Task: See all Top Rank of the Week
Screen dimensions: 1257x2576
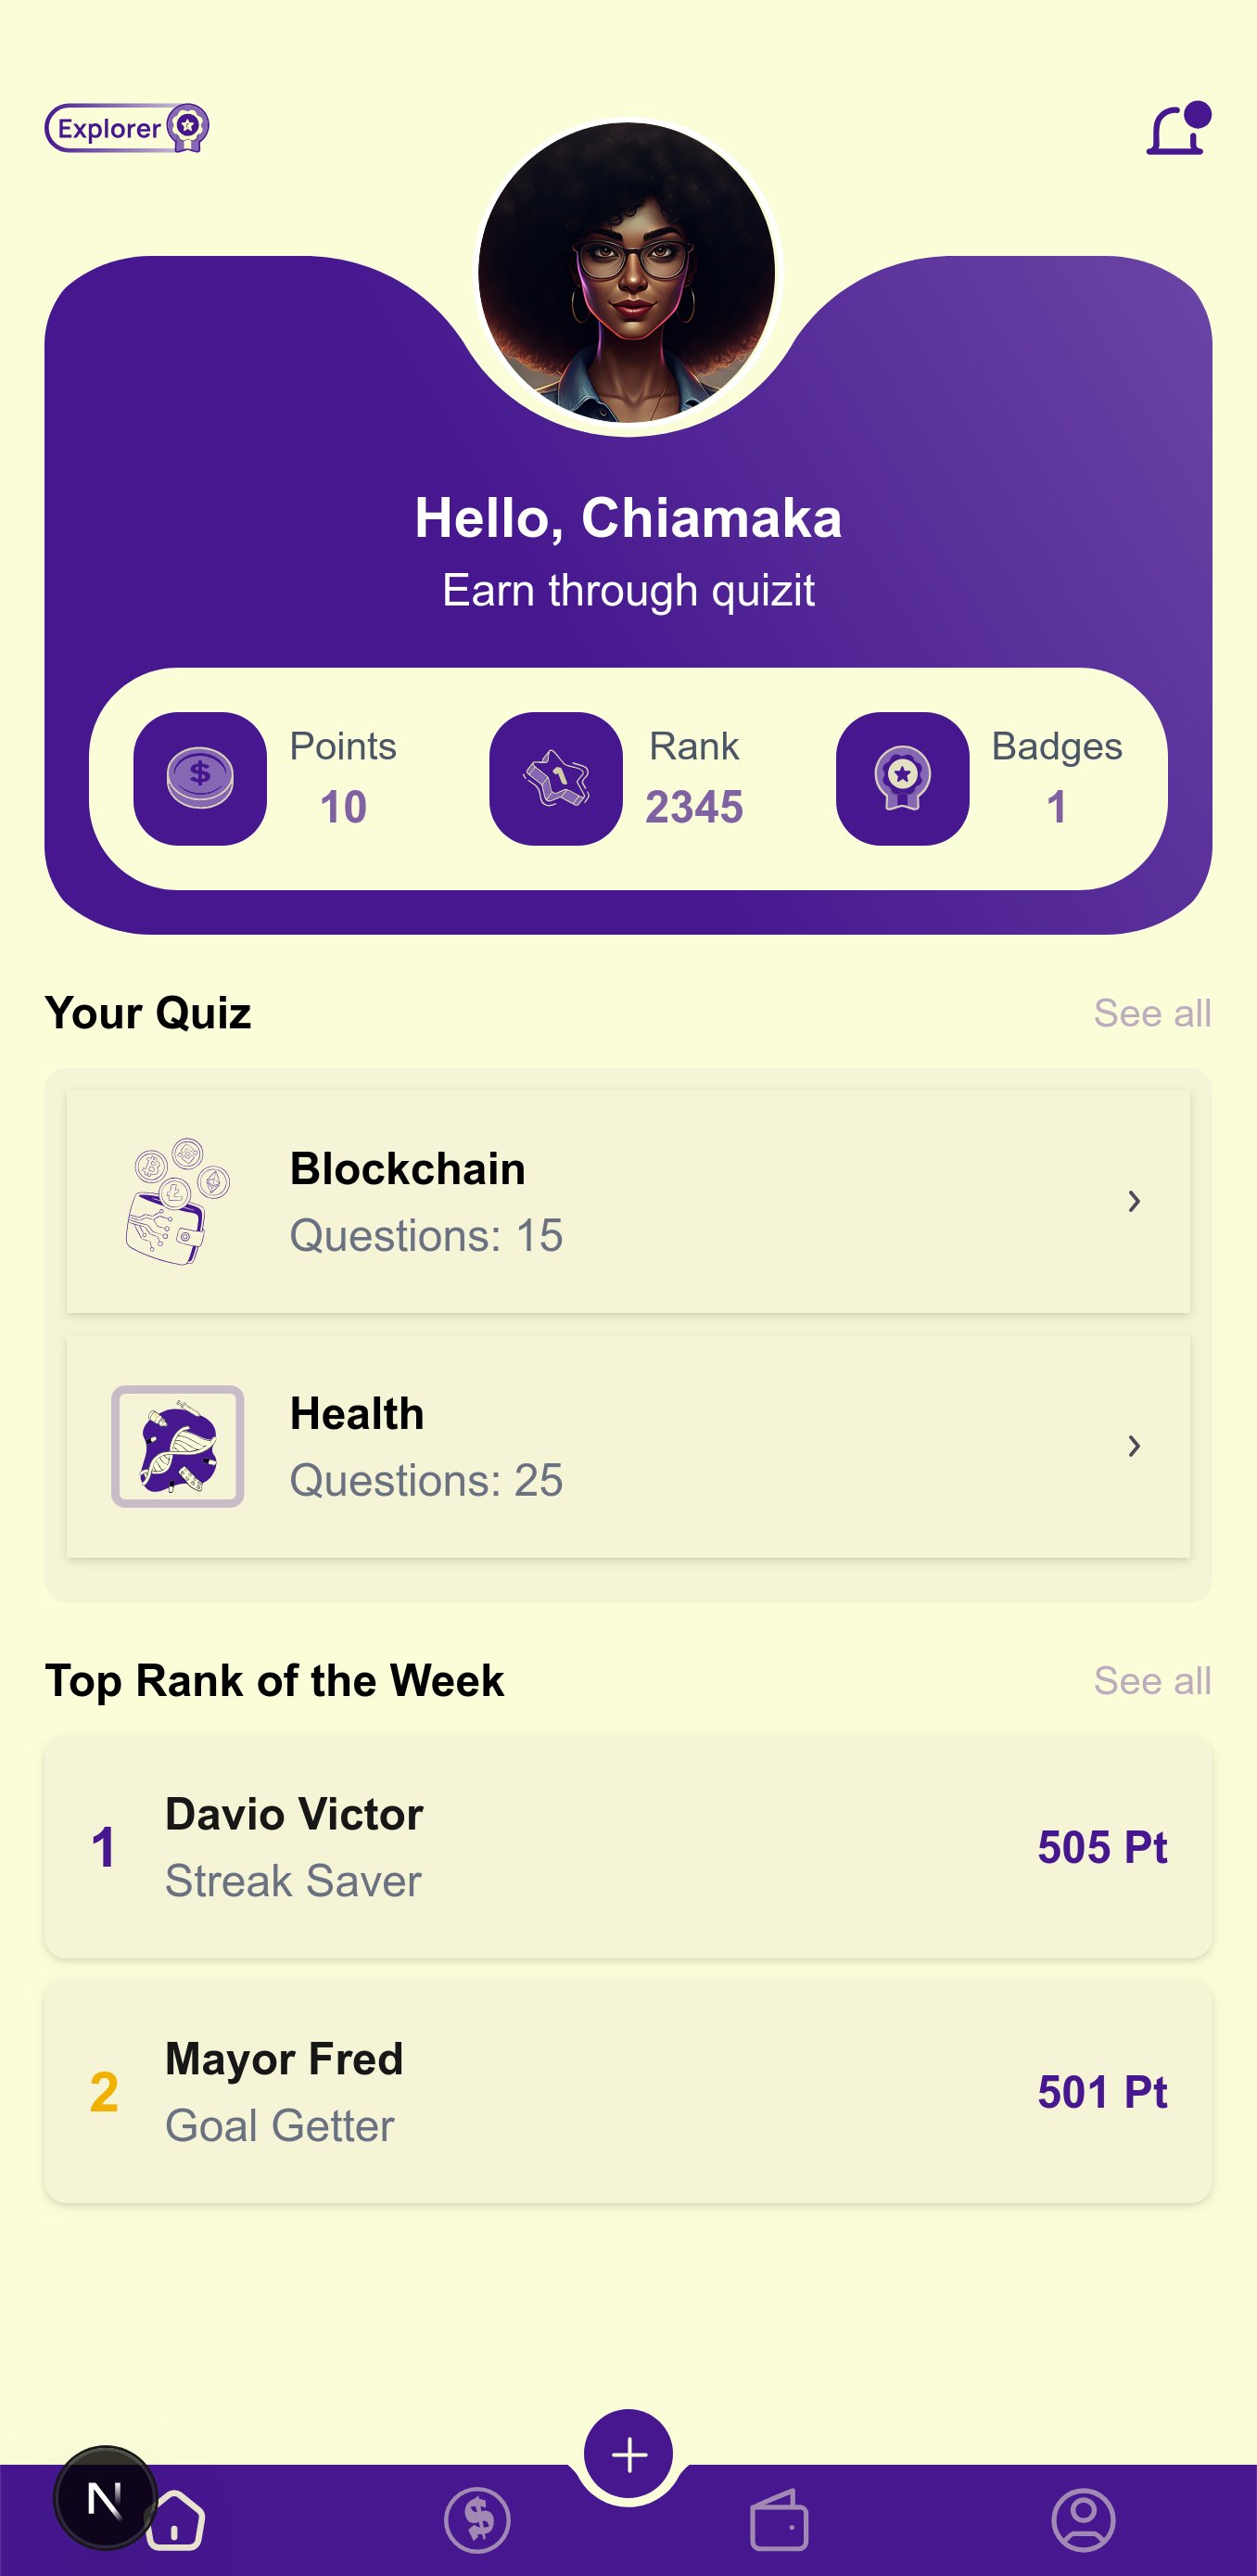Action: [x=1152, y=1681]
